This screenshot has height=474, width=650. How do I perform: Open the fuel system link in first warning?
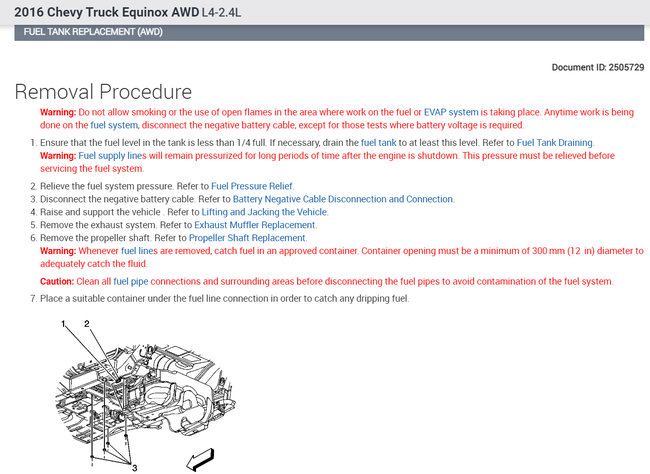[x=114, y=125]
